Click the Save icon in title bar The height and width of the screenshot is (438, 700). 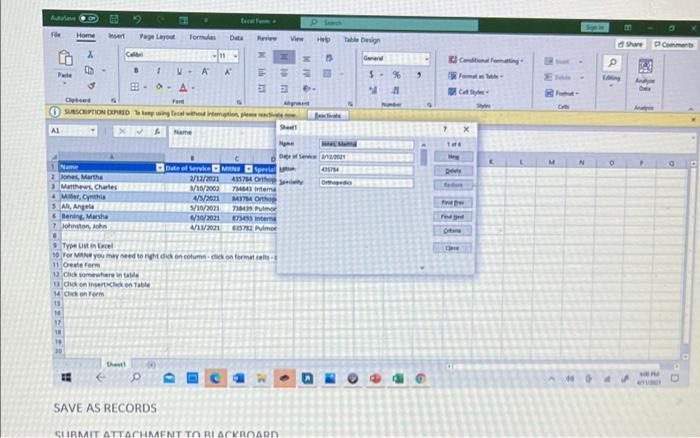point(114,19)
